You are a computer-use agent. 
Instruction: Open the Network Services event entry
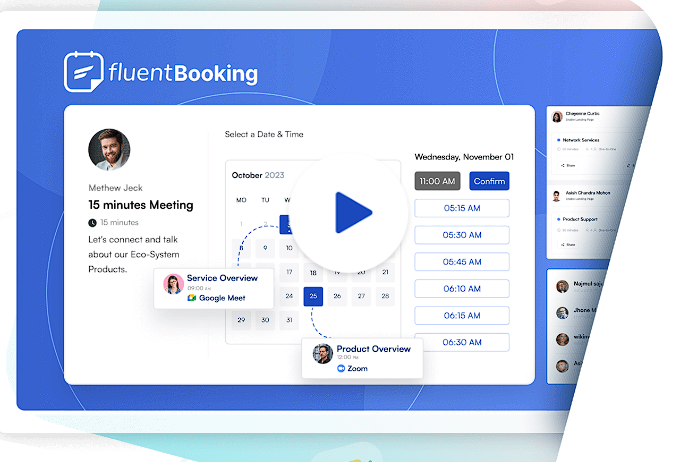(582, 140)
